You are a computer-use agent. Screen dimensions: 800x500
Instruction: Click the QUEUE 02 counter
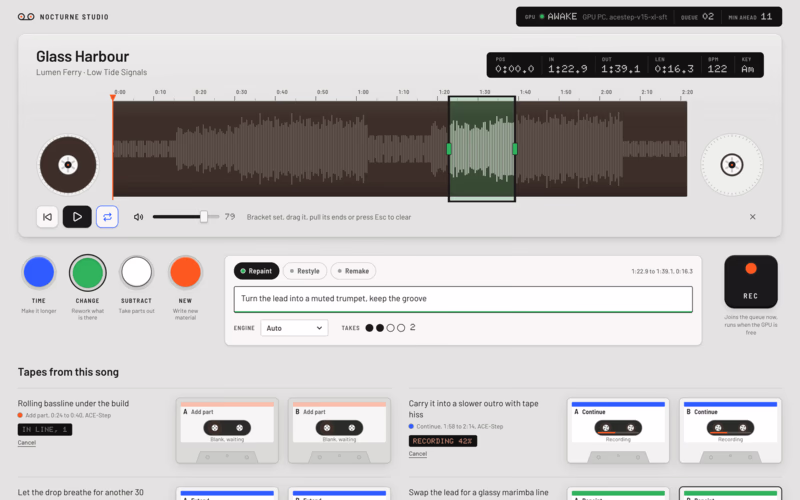click(697, 17)
